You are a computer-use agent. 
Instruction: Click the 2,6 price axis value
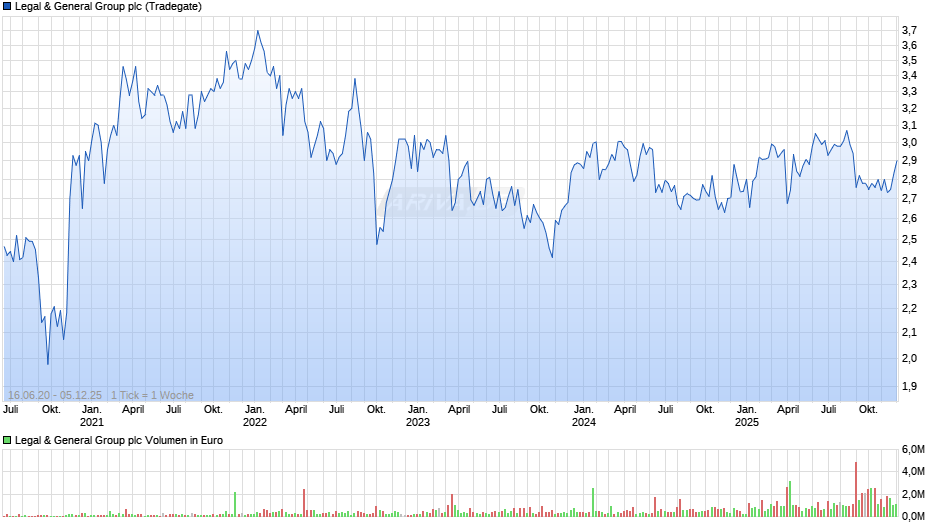pos(909,218)
